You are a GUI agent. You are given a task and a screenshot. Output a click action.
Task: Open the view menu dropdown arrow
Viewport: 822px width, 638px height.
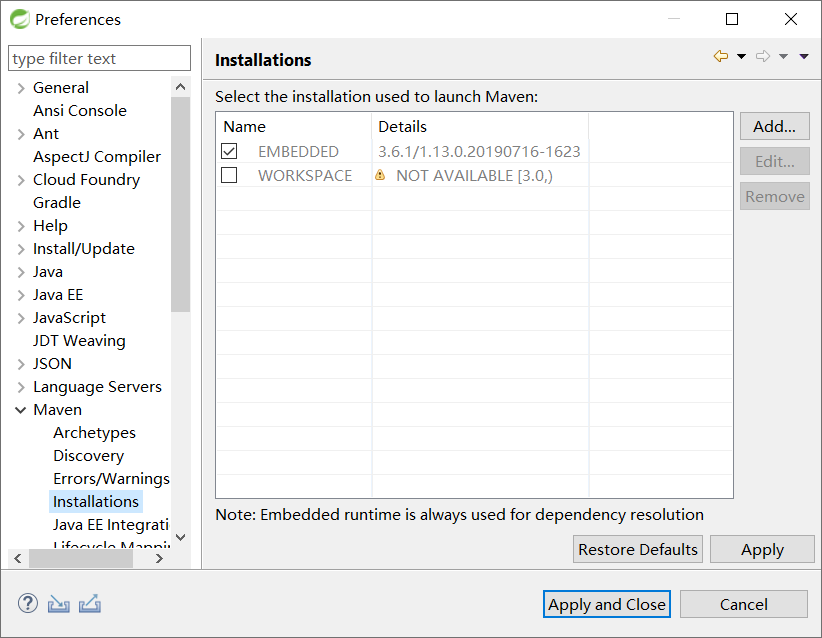[x=804, y=56]
